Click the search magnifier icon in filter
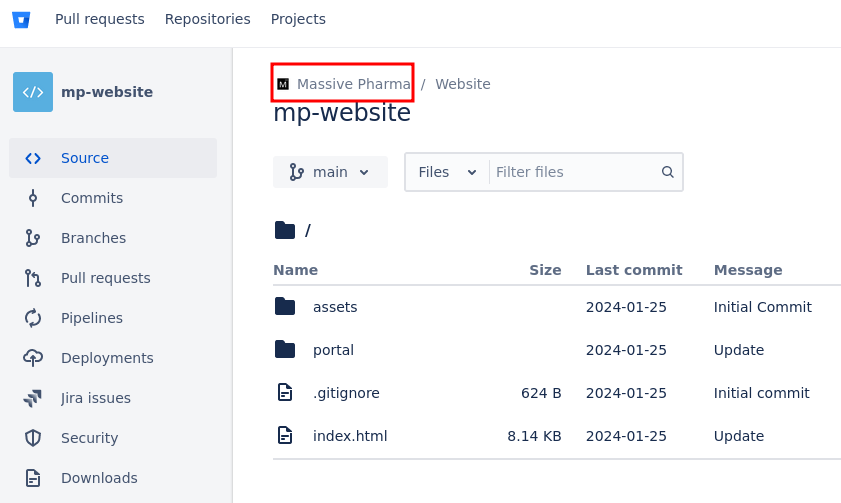 click(668, 172)
